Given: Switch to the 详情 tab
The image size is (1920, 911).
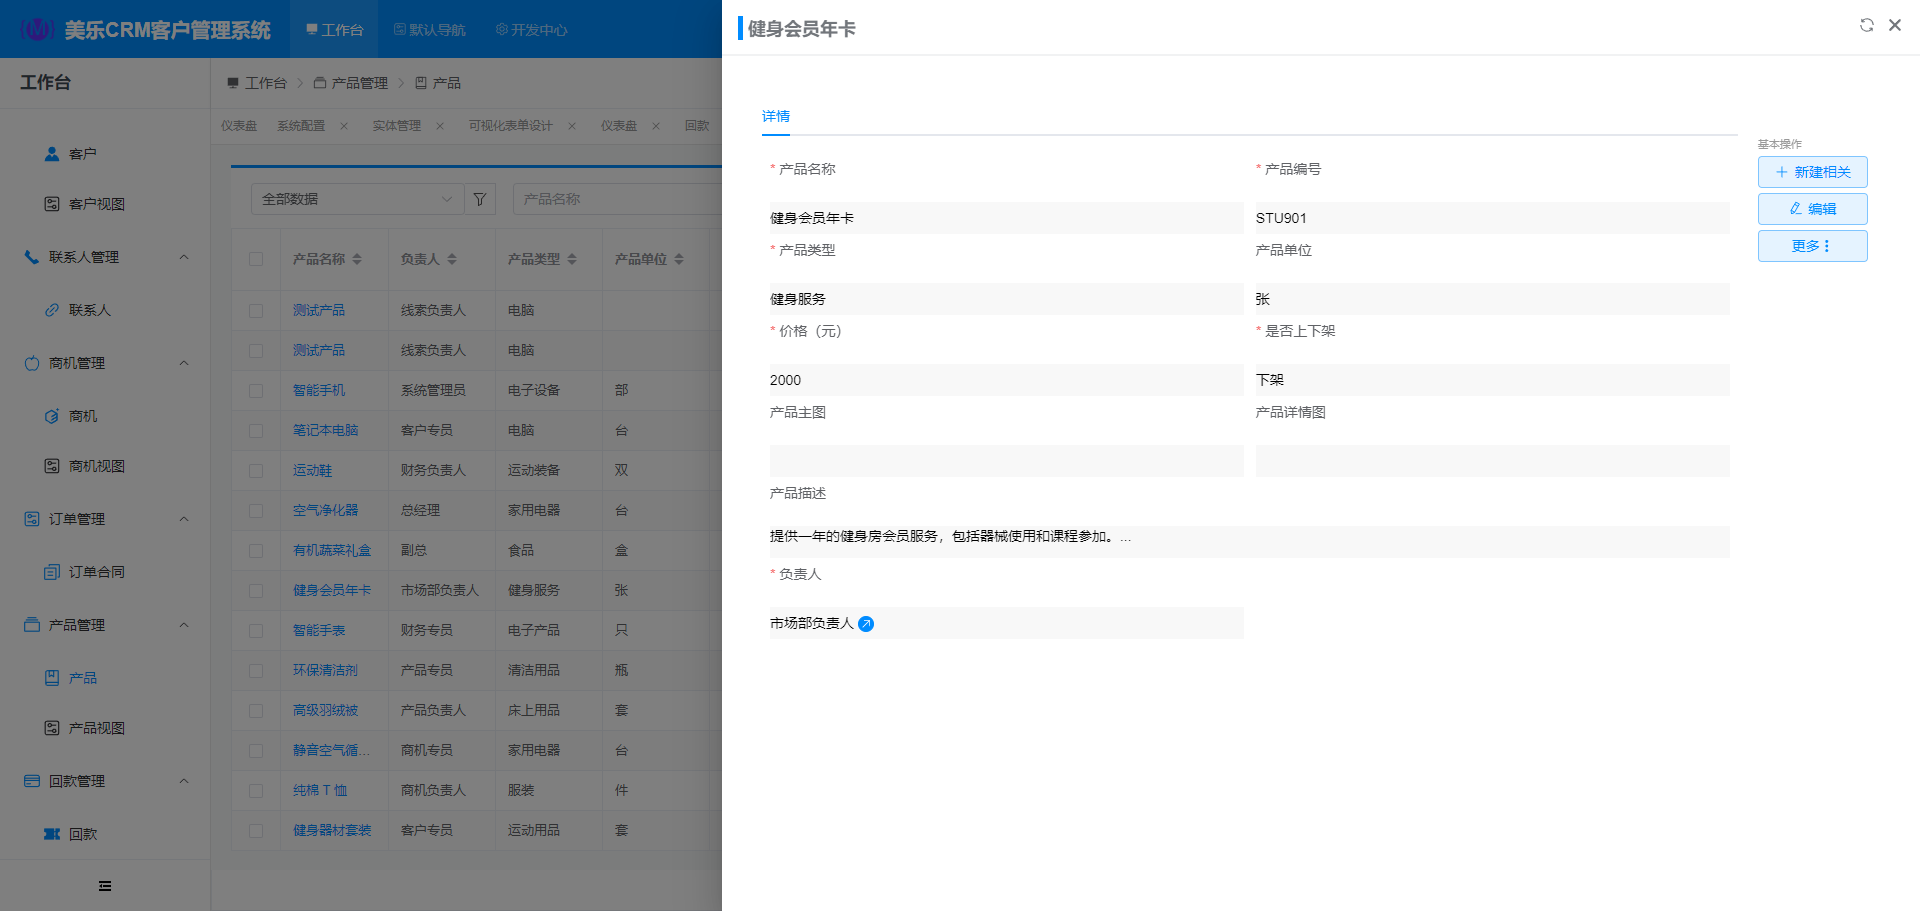Looking at the screenshot, I should point(775,116).
